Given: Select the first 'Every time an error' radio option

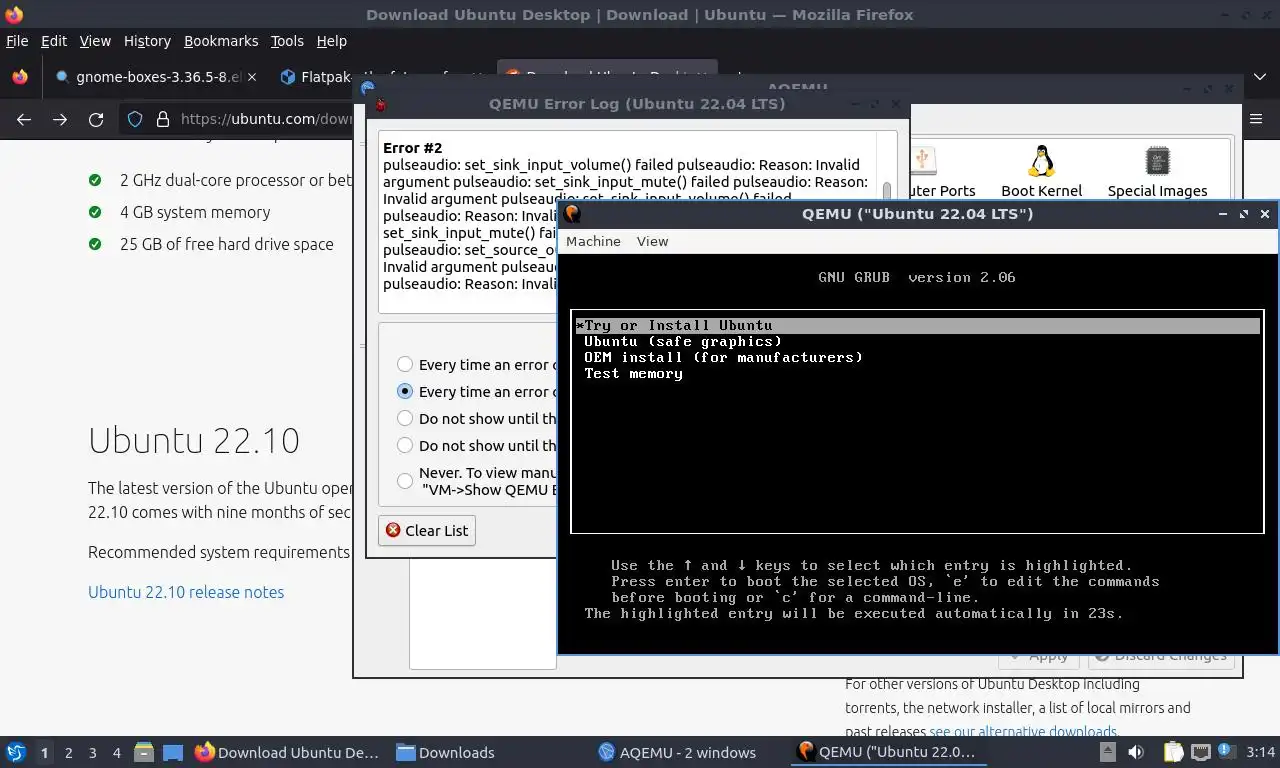Looking at the screenshot, I should [x=405, y=365].
